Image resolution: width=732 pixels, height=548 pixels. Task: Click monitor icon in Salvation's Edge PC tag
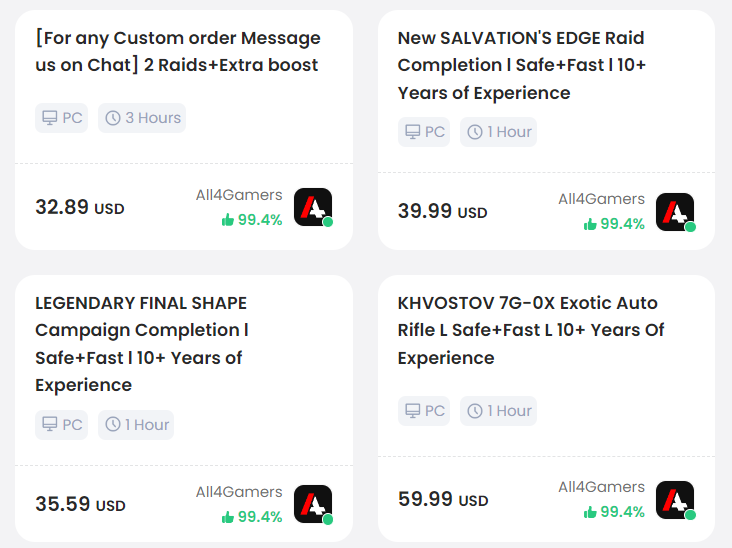click(x=412, y=132)
